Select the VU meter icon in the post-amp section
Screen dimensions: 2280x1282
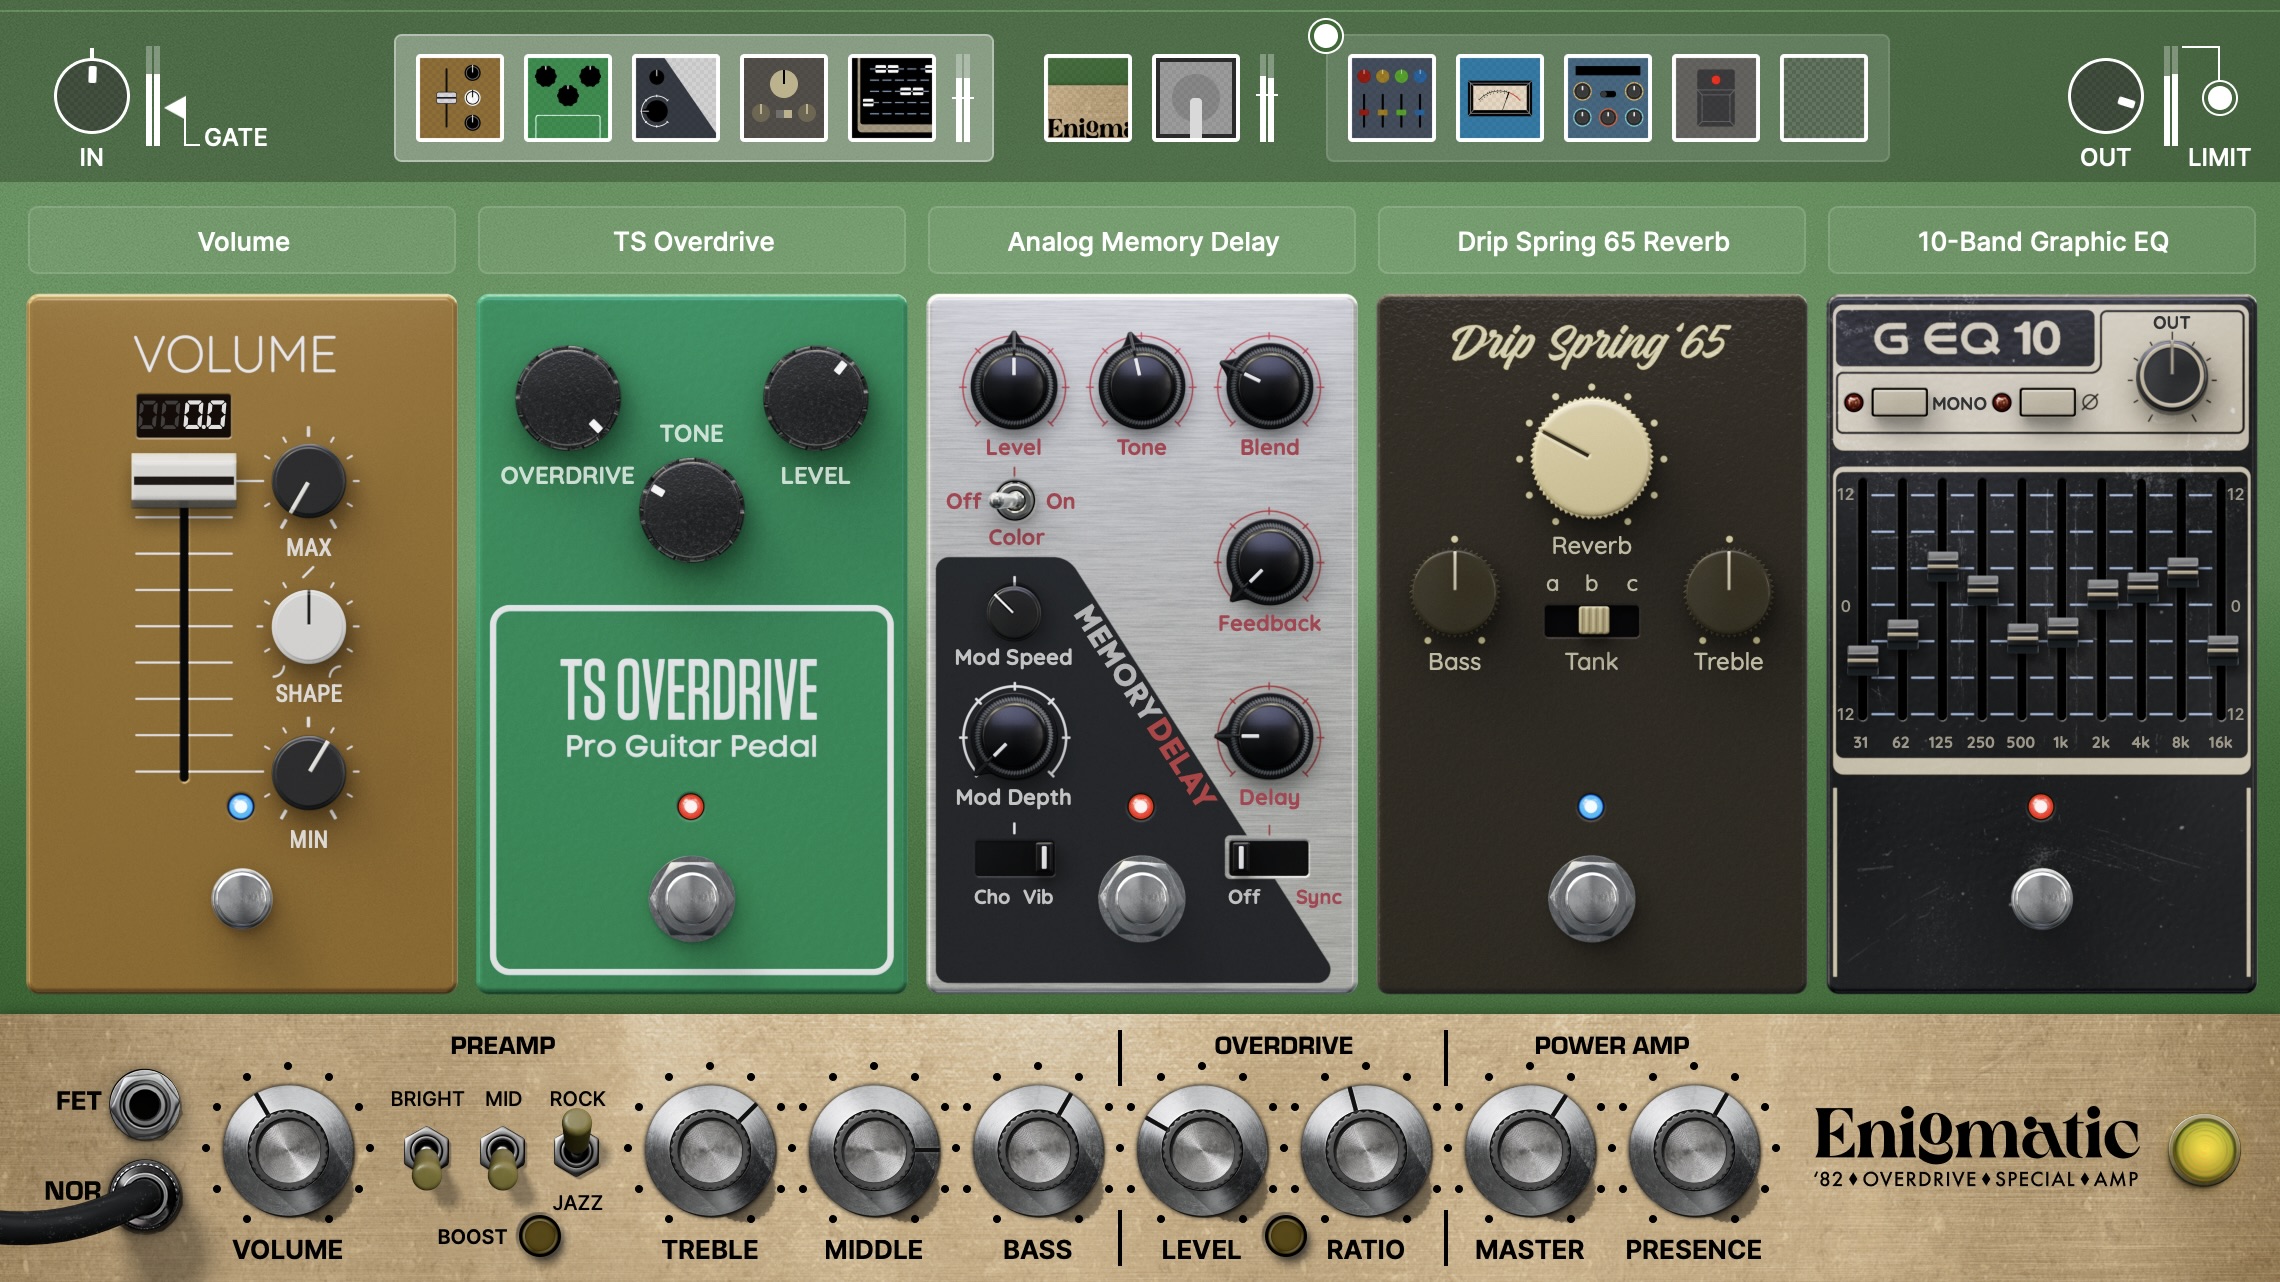pyautogui.click(x=1500, y=97)
